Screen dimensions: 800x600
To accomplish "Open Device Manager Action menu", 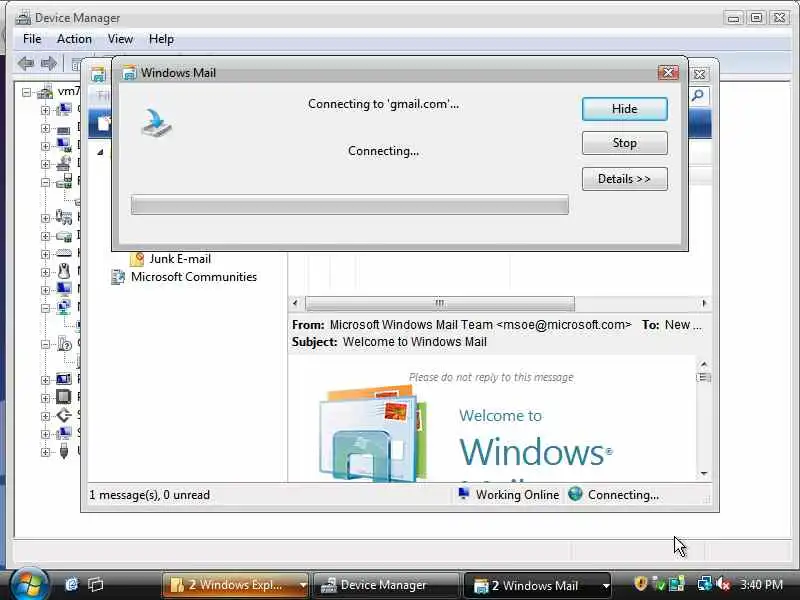I will (74, 39).
